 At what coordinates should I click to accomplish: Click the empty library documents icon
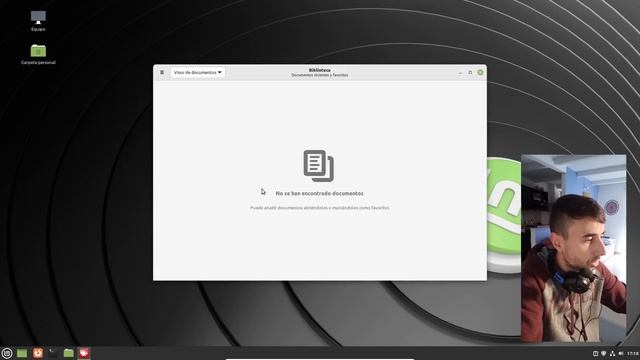pyautogui.click(x=319, y=166)
